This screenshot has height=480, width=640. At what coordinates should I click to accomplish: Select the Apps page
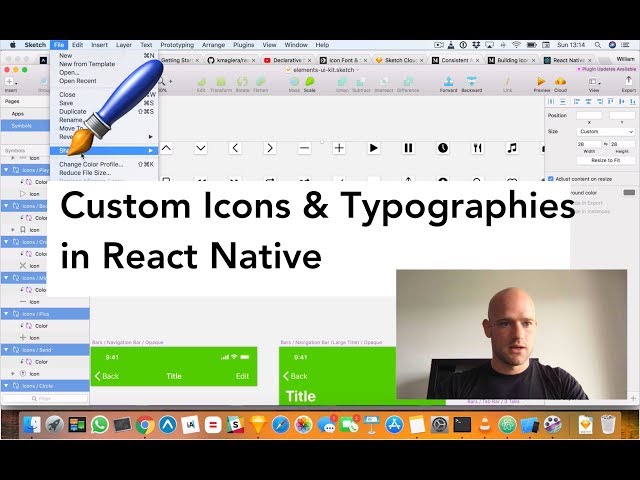18,113
